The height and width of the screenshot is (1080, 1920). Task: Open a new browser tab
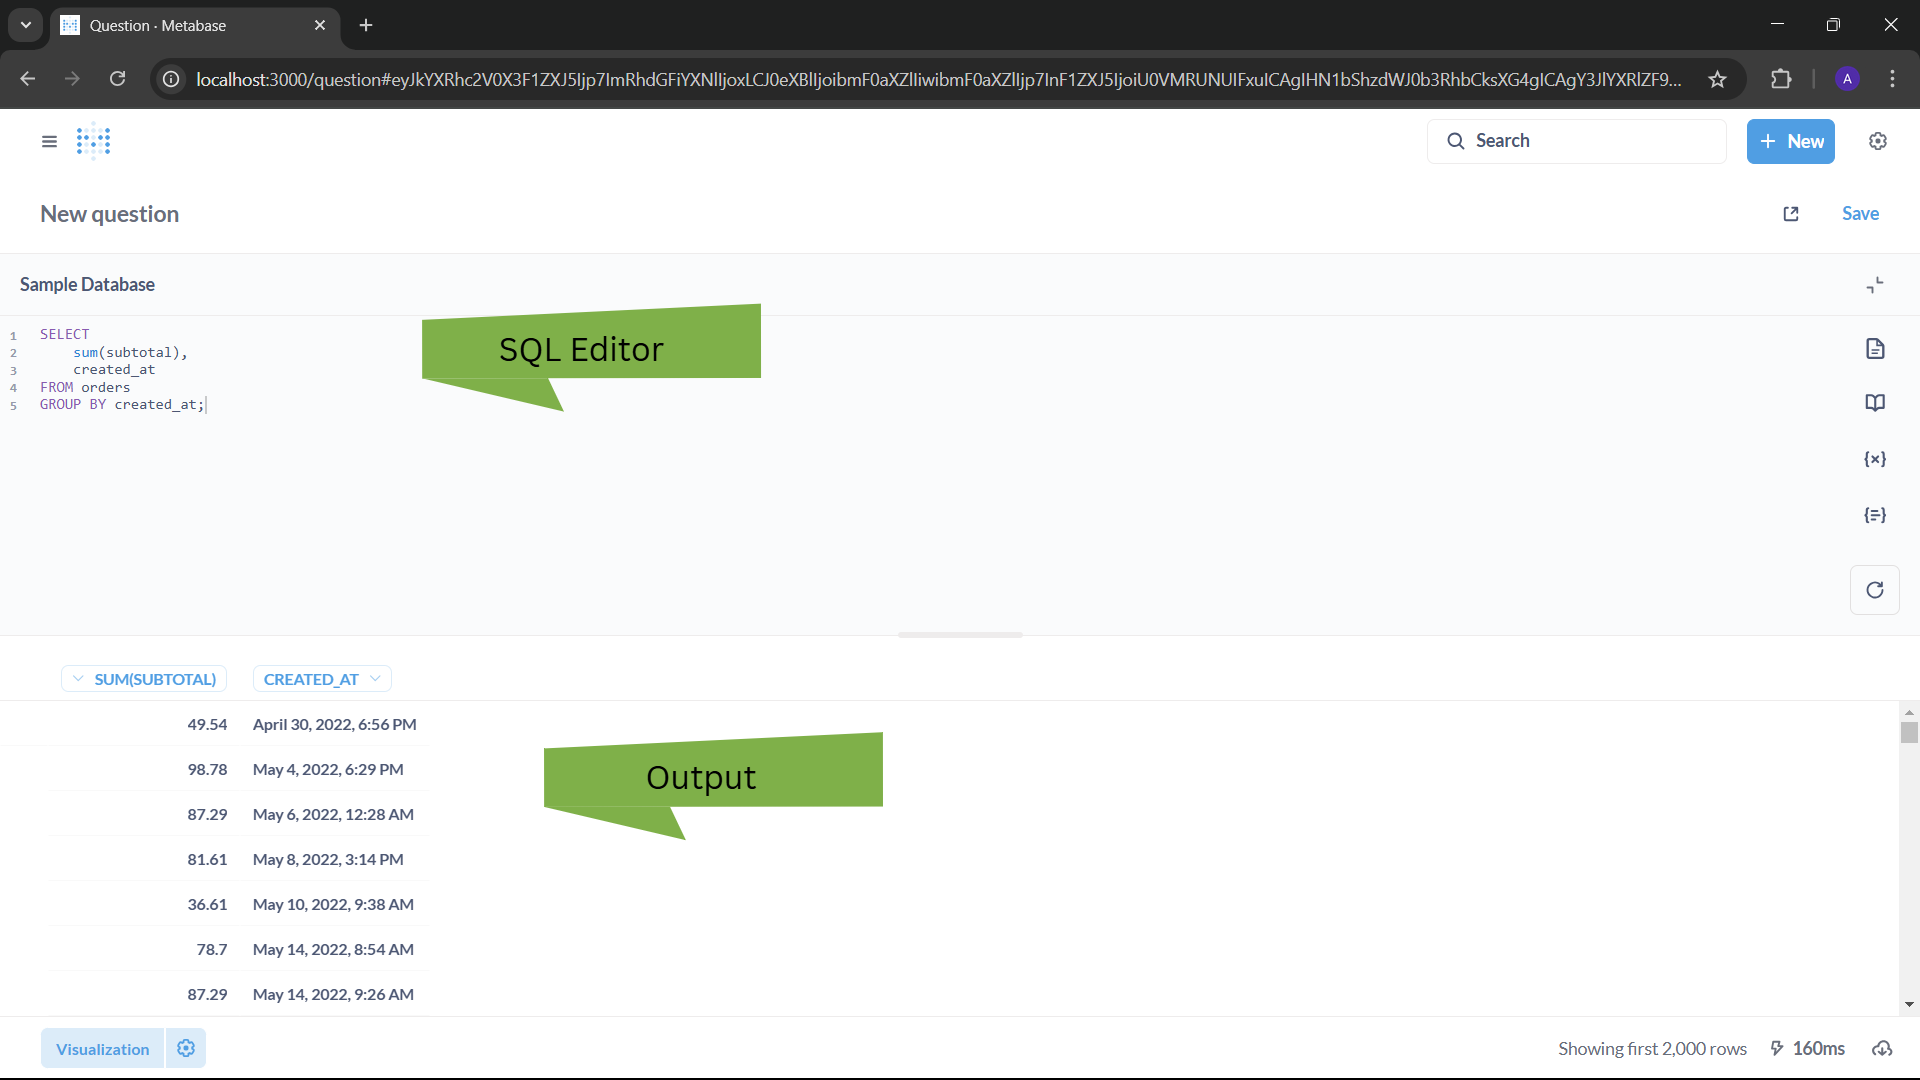(366, 25)
